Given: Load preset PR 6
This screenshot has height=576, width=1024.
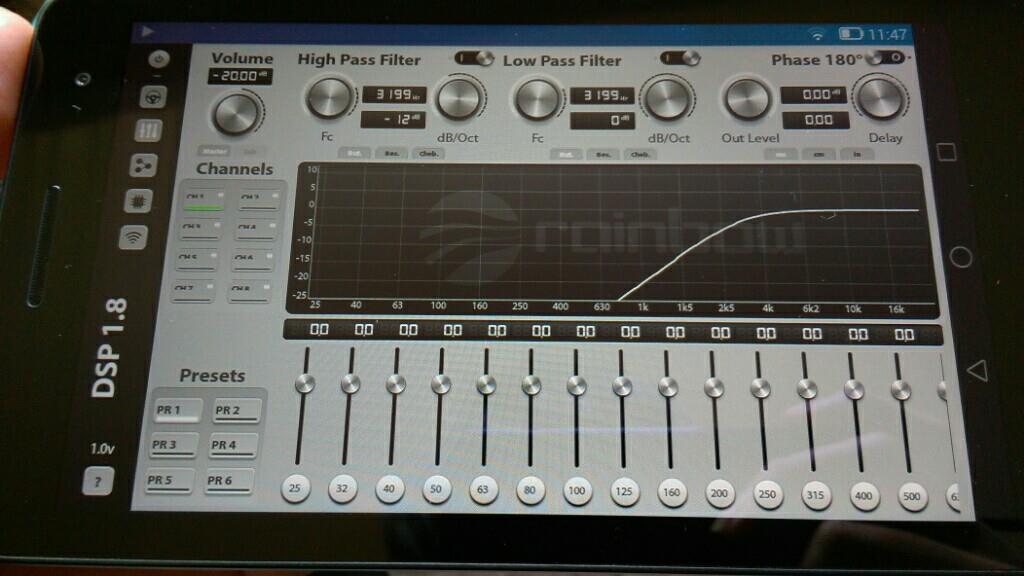Looking at the screenshot, I should pyautogui.click(x=229, y=482).
